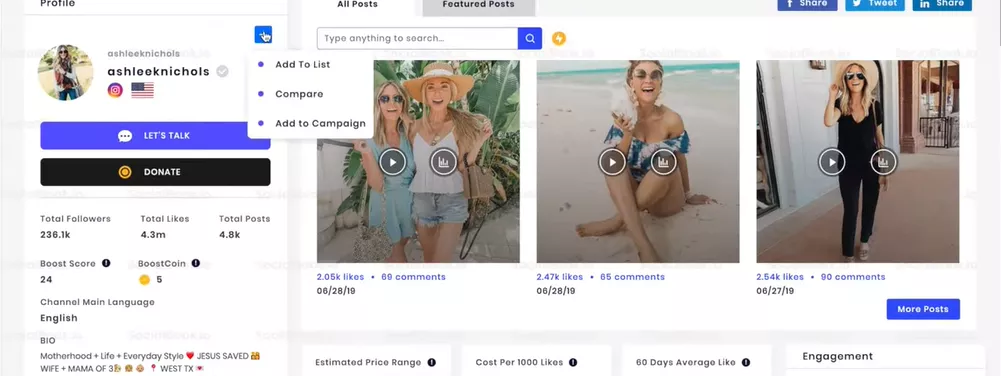Click the 90 comments link

coord(853,277)
